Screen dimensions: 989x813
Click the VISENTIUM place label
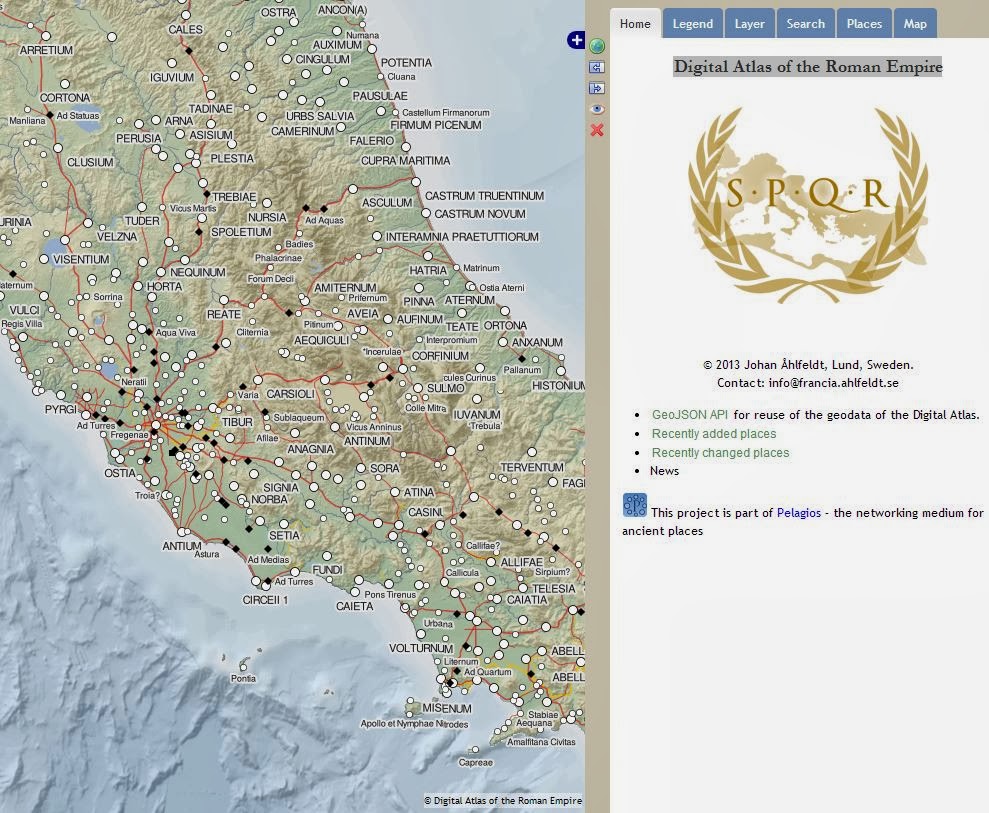tap(81, 259)
